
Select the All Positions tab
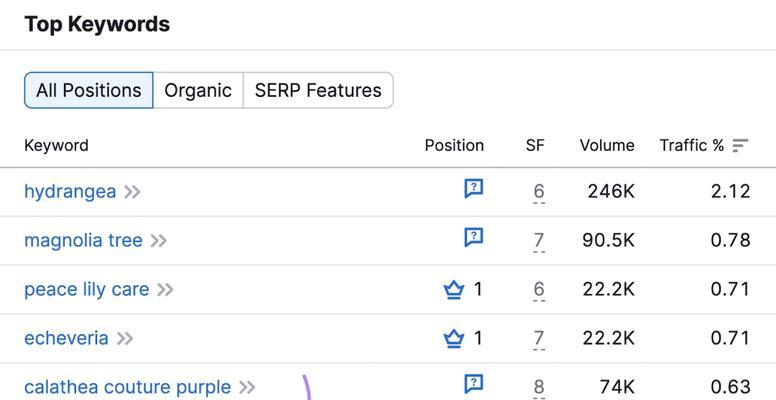[89, 90]
